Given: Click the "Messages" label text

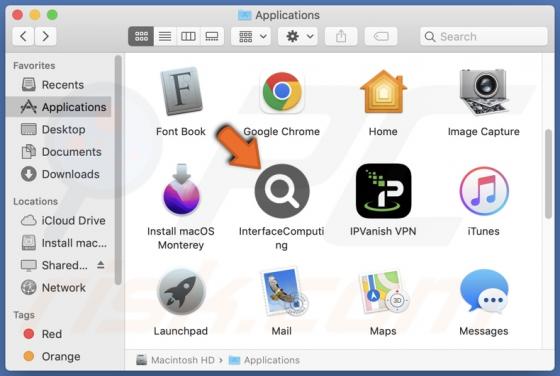Looking at the screenshot, I should coord(484,331).
